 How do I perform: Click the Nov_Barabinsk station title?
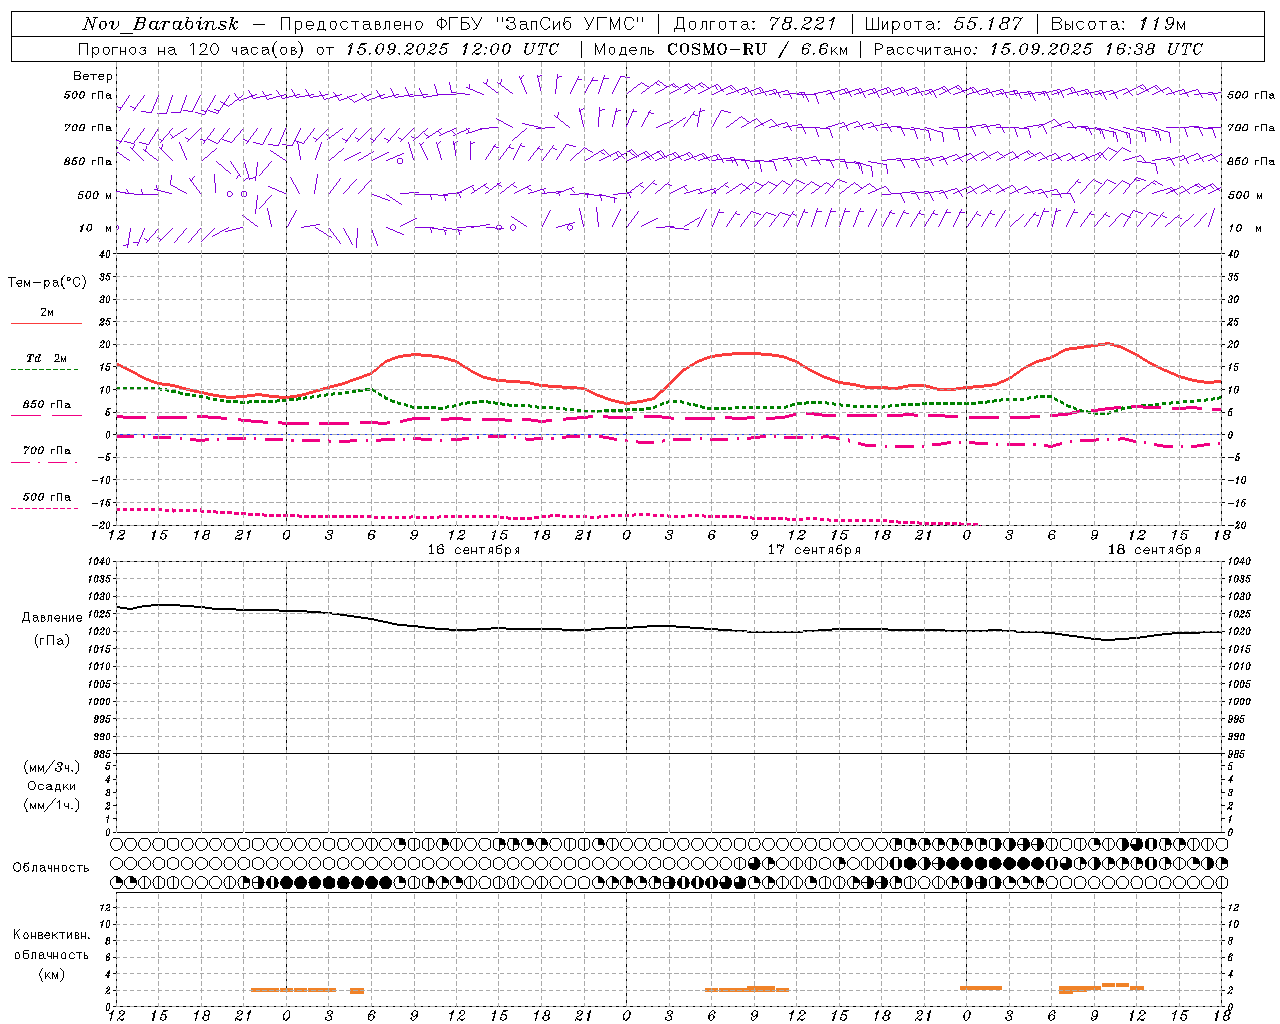click(161, 24)
